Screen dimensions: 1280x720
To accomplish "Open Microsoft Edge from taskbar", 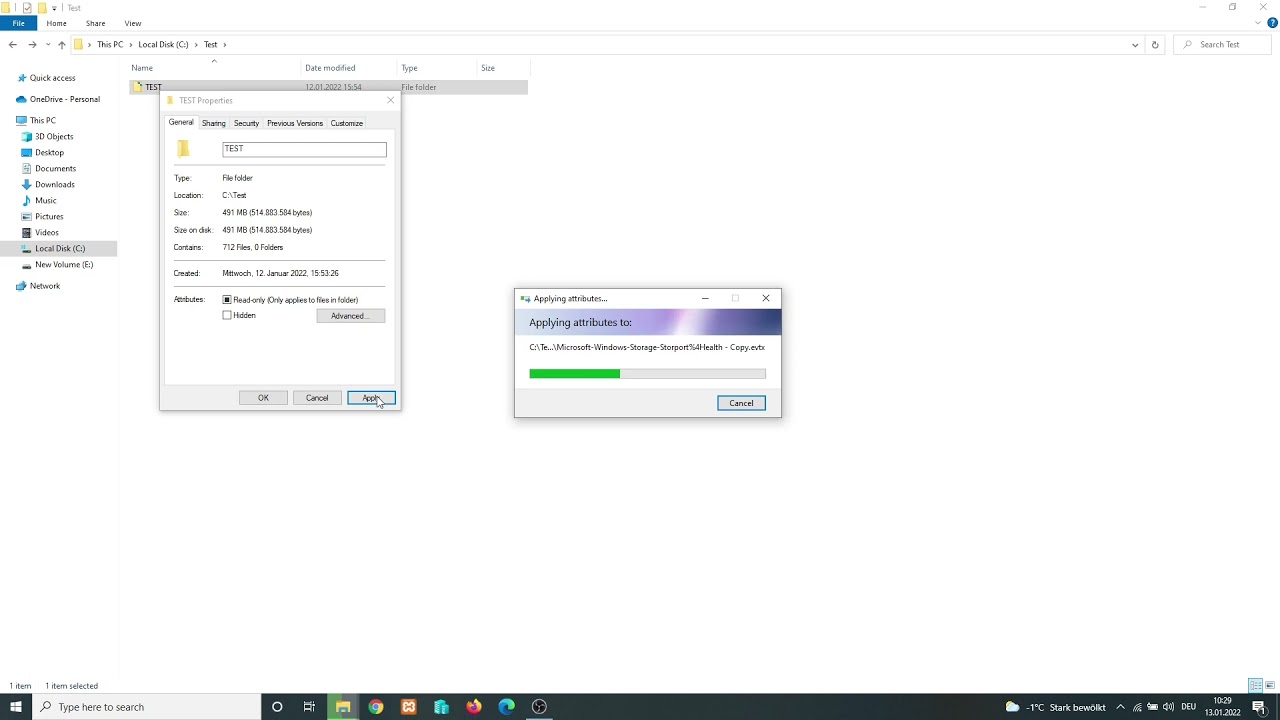I will point(507,707).
